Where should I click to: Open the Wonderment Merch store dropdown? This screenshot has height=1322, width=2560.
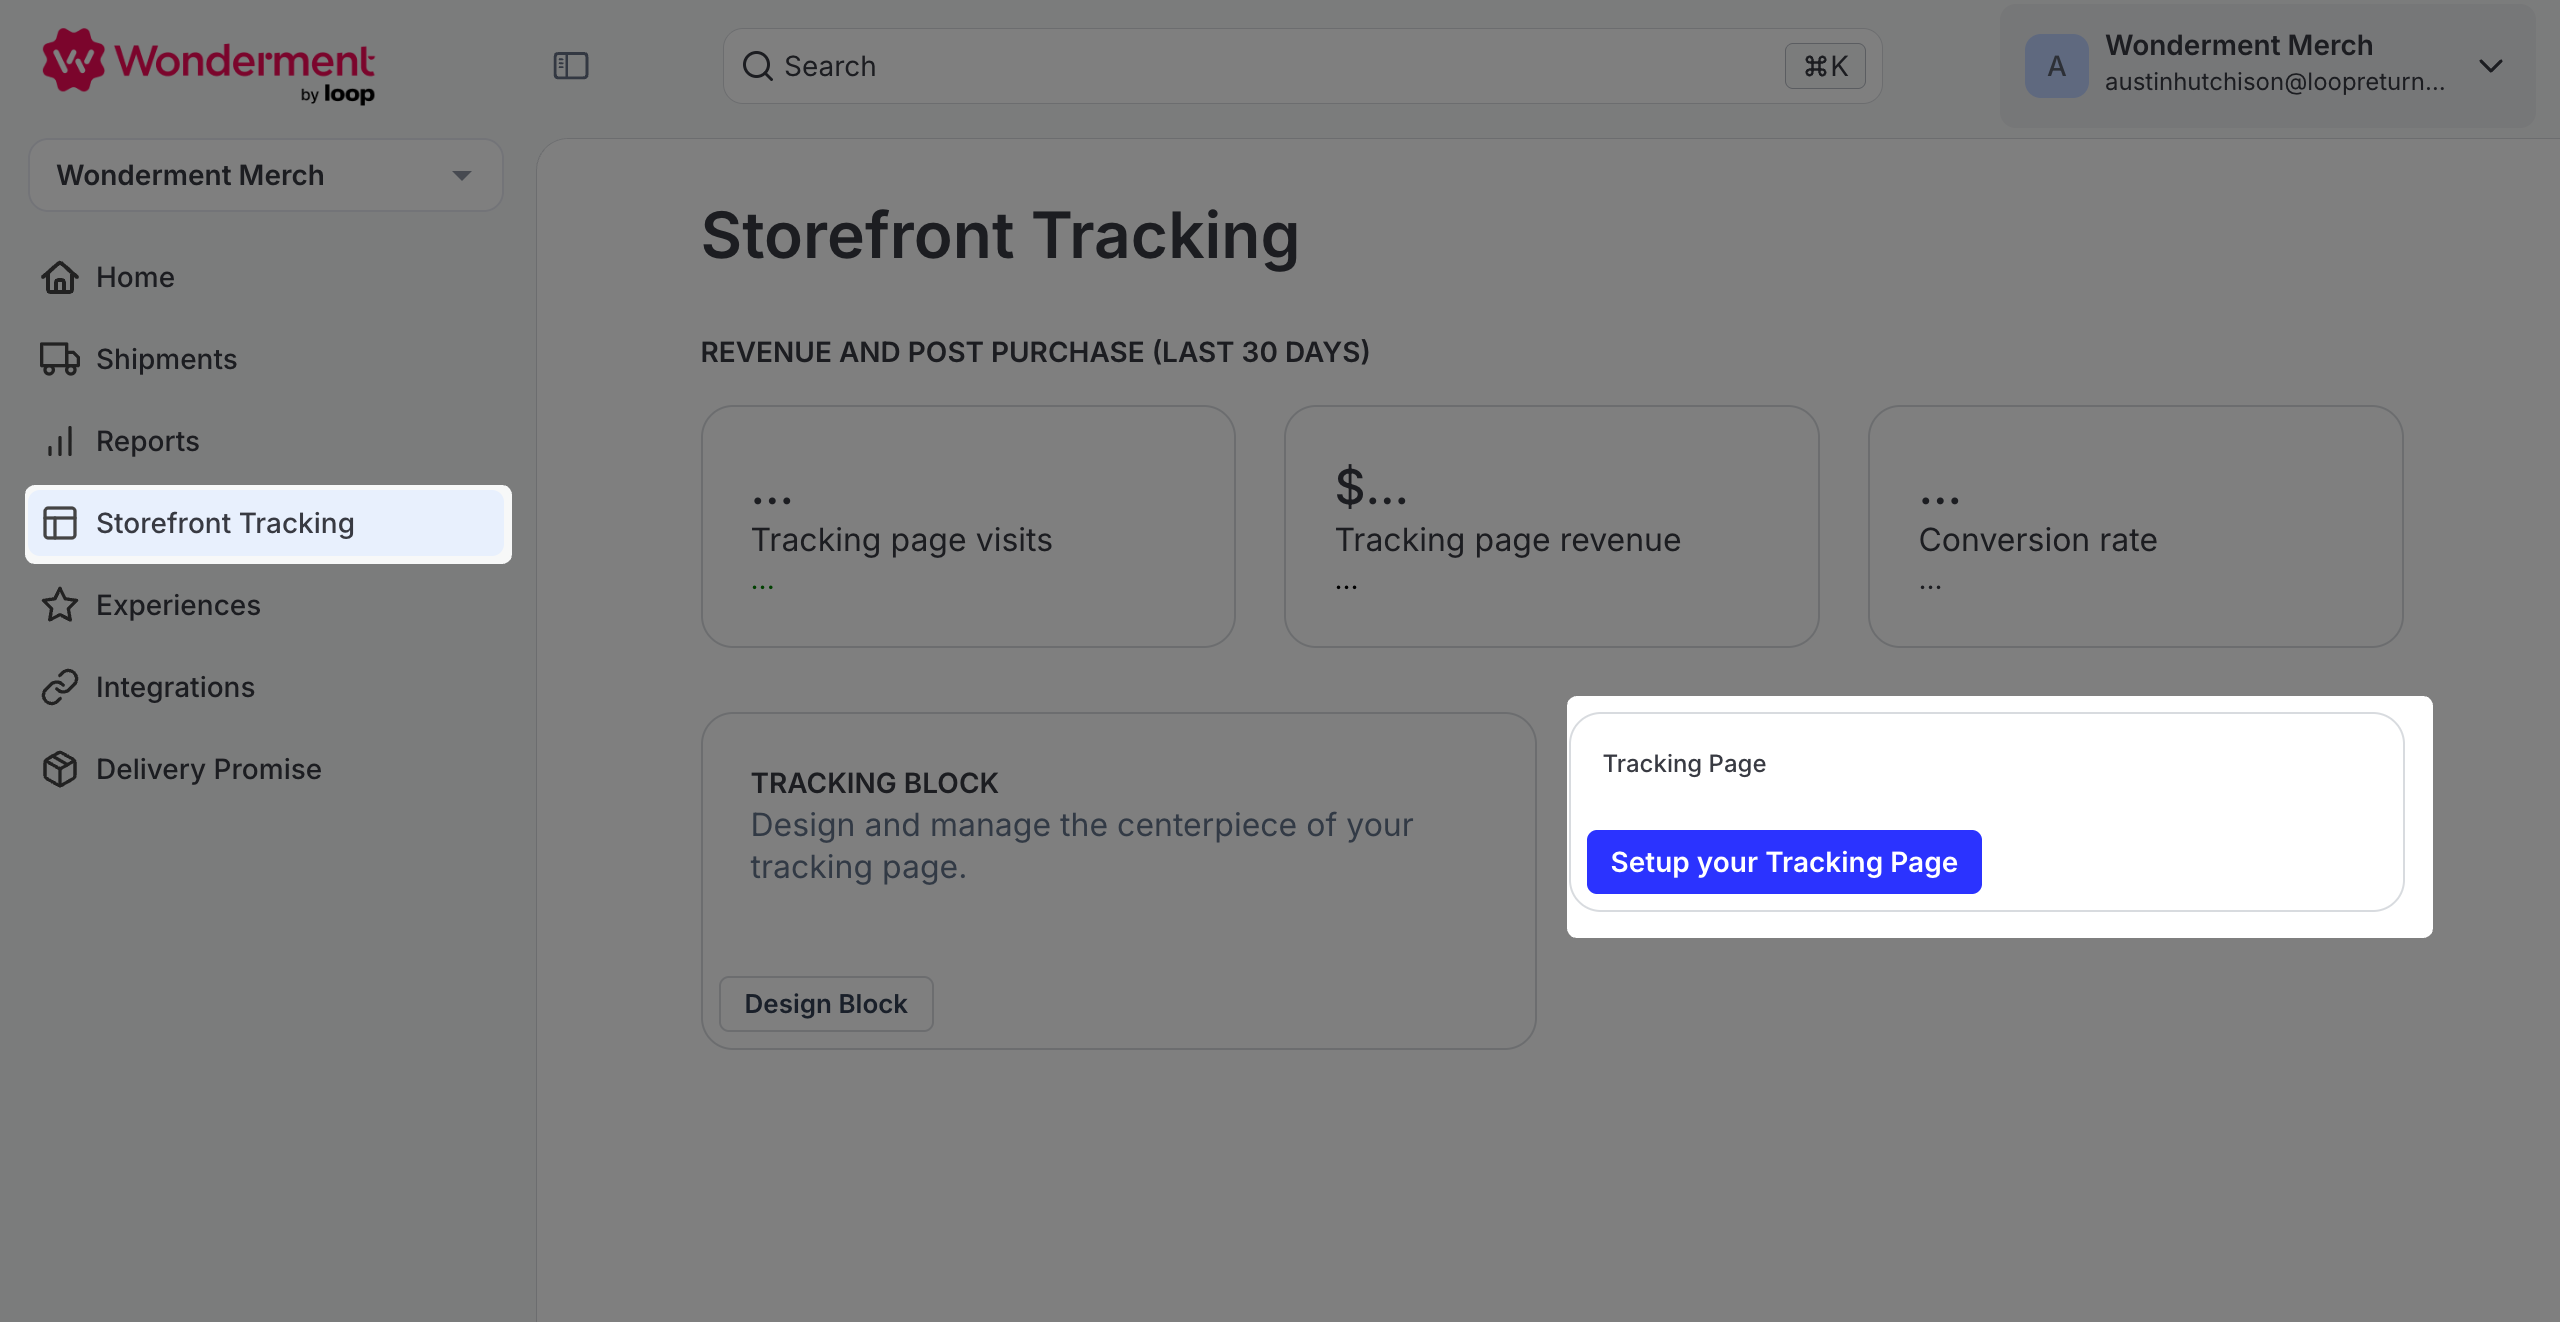pyautogui.click(x=266, y=175)
